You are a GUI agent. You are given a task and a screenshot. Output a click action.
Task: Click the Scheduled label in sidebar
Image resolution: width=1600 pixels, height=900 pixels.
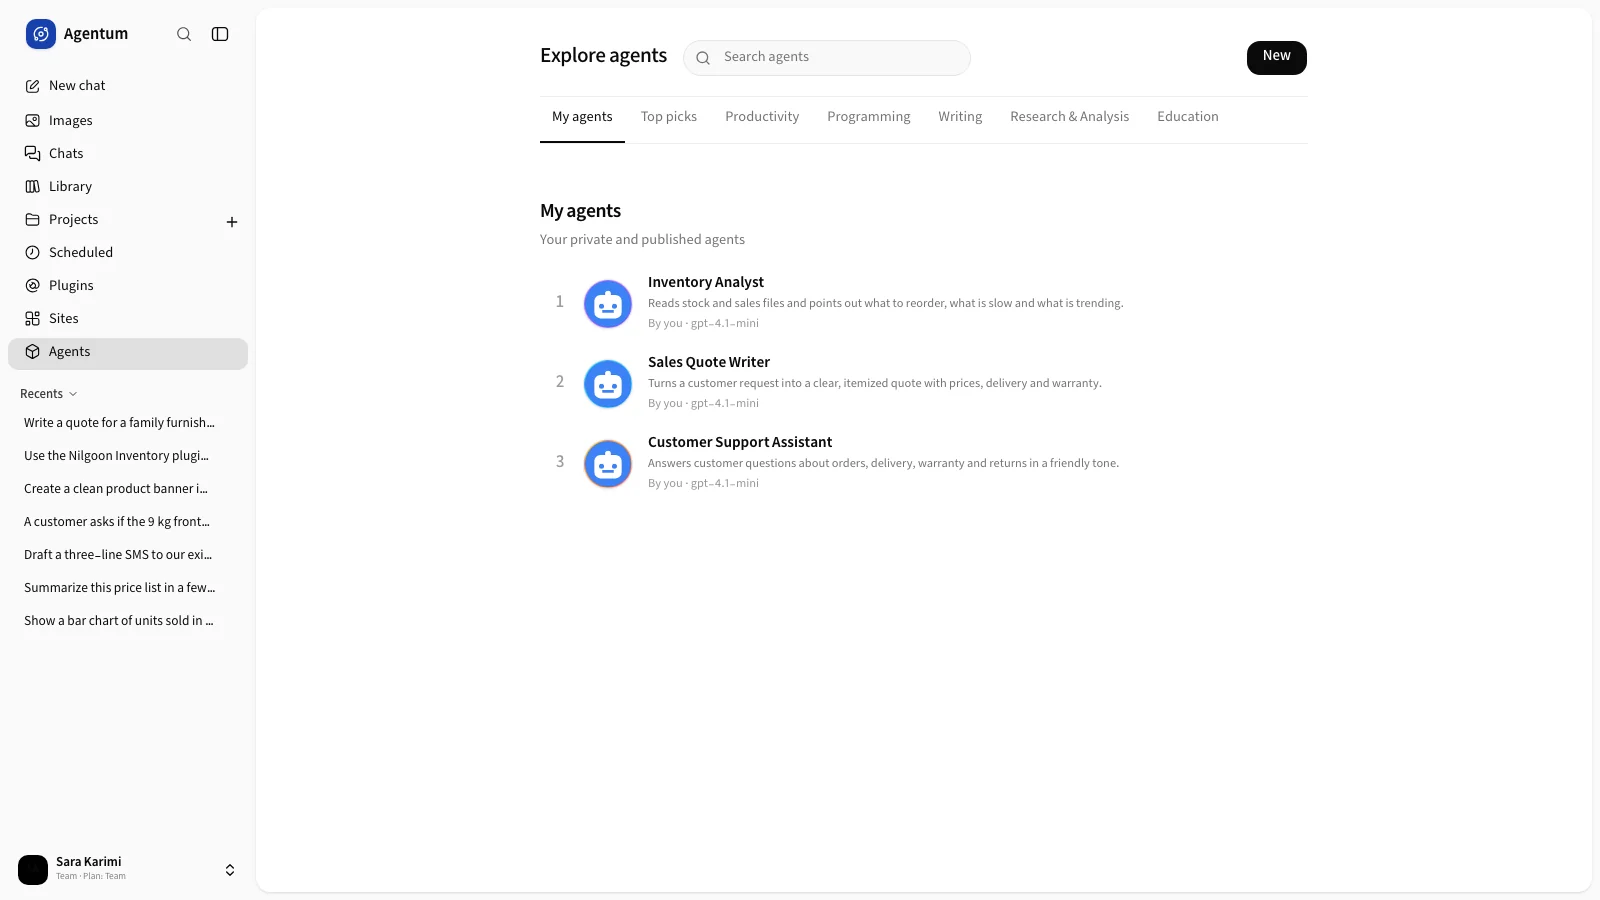(81, 253)
